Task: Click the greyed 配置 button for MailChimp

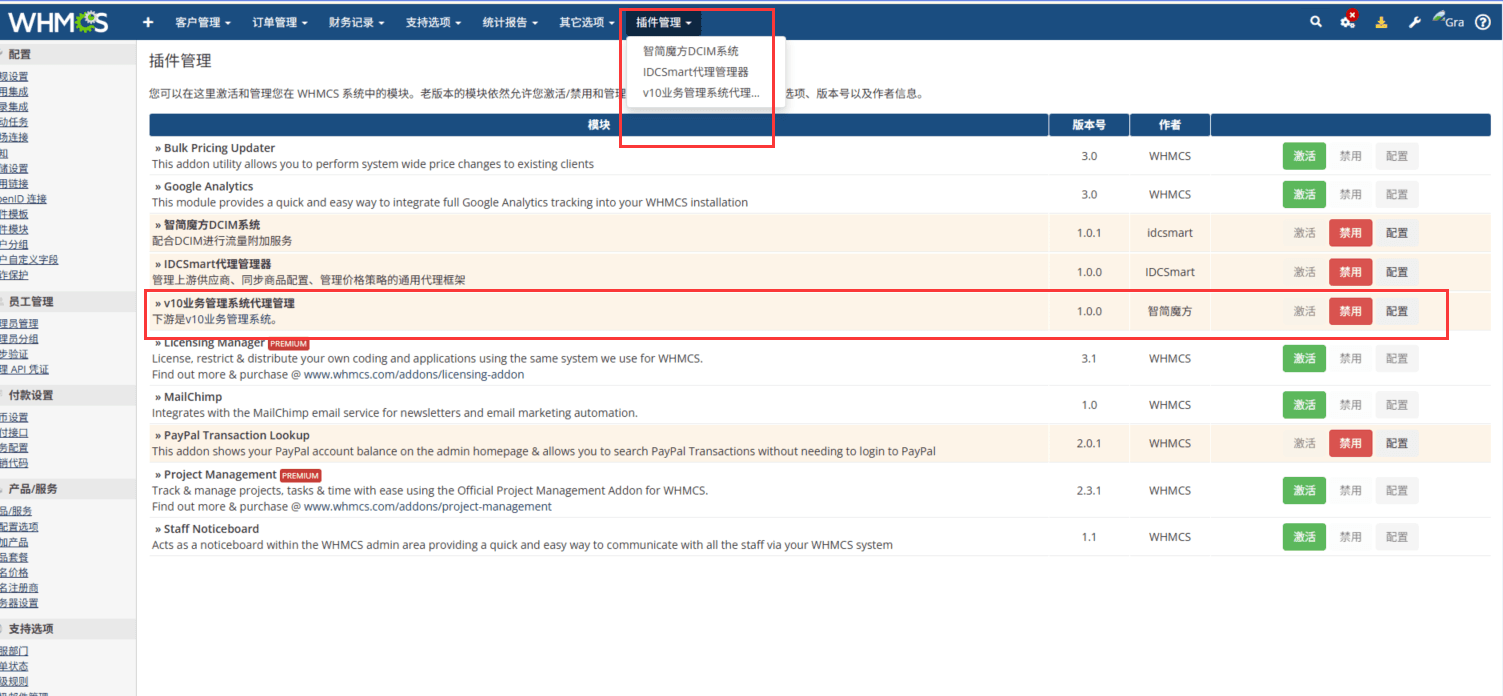Action: pos(1397,404)
